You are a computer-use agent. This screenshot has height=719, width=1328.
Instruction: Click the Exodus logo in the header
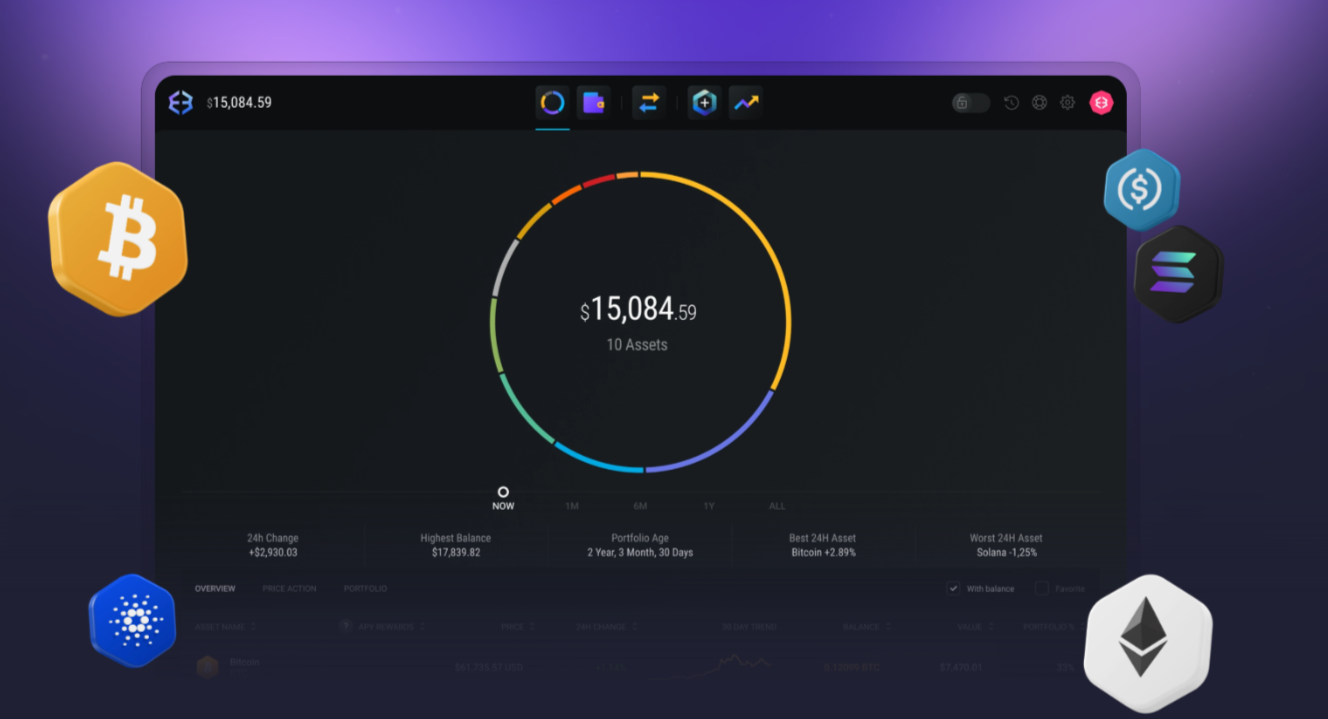click(180, 102)
